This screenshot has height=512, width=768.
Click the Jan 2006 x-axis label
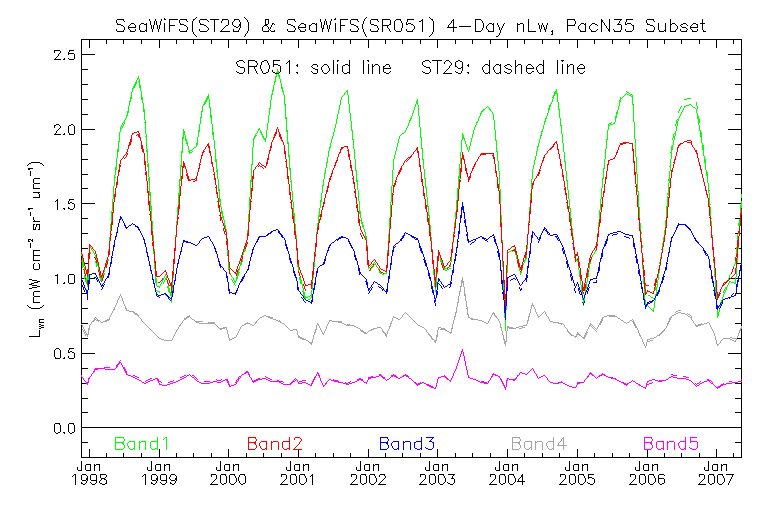pos(647,473)
